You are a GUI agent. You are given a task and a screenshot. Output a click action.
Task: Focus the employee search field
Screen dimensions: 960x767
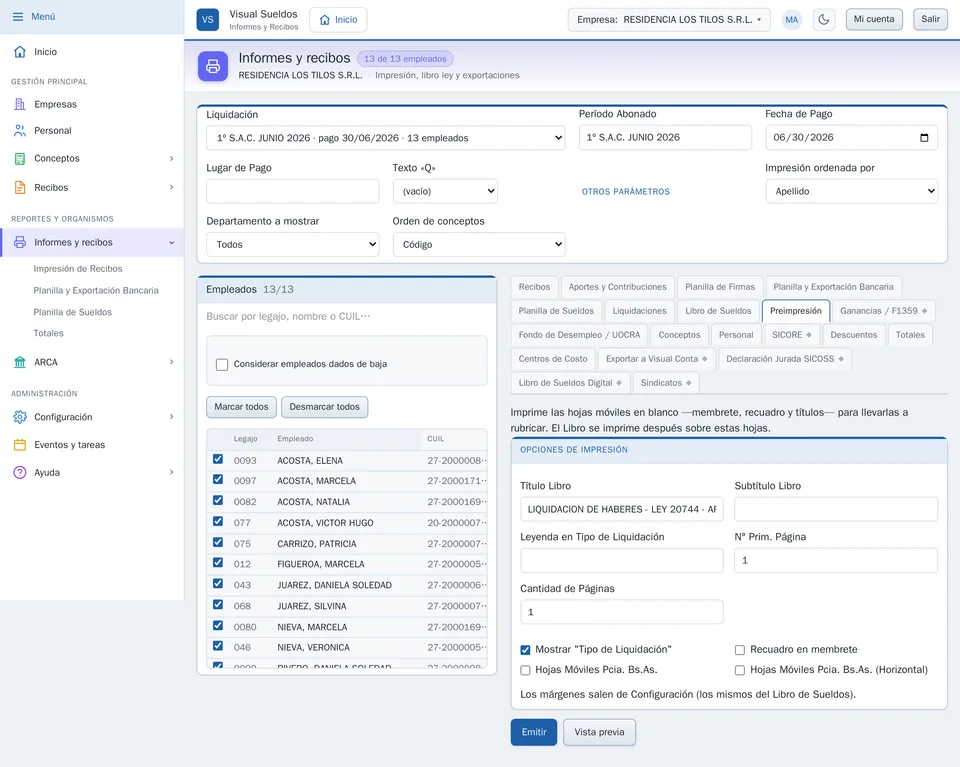click(347, 316)
